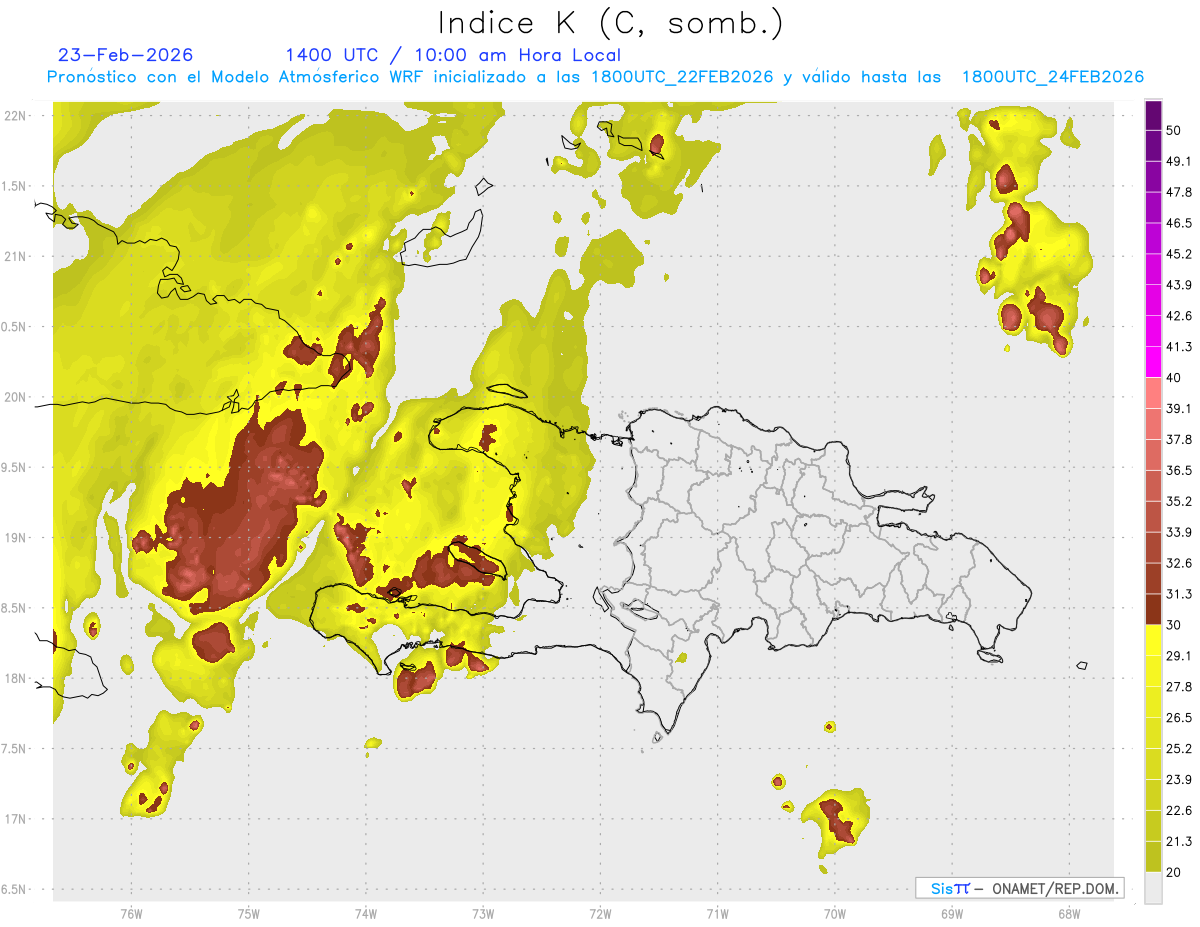This screenshot has width=1200, height=927.
Task: Click the color scale label '33.9'
Action: pos(1179,532)
